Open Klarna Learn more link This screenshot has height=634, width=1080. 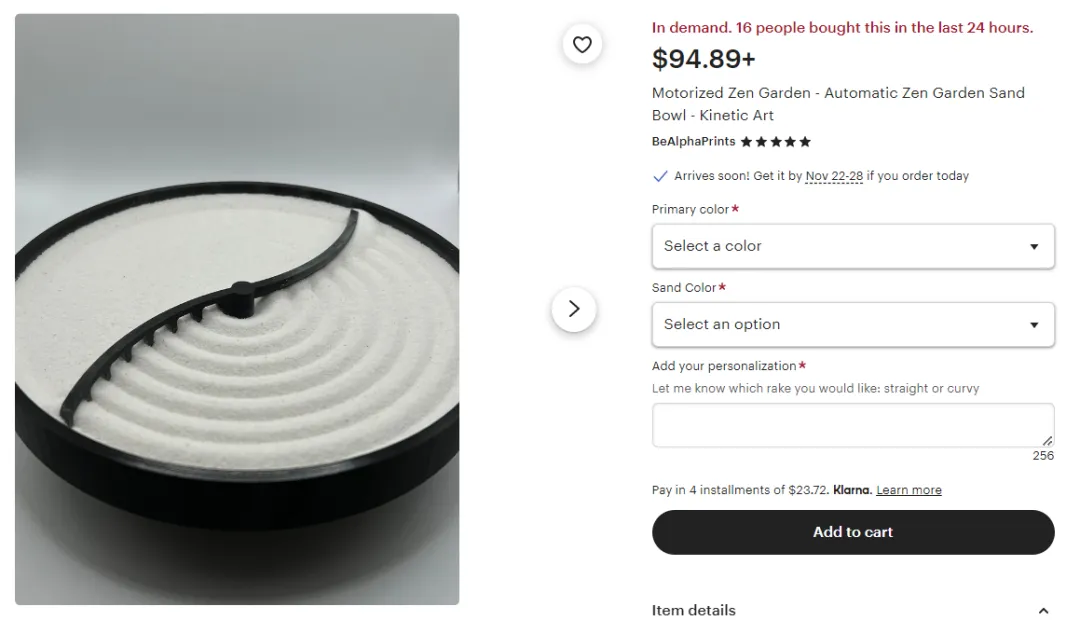point(908,490)
